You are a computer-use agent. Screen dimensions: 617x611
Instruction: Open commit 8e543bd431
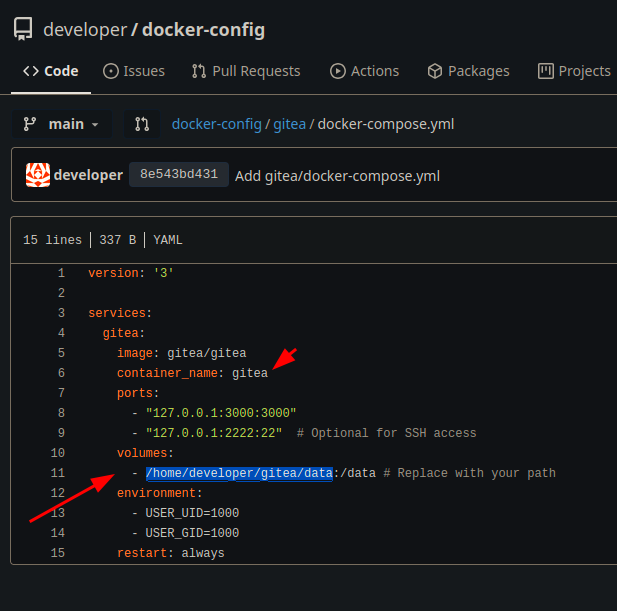click(179, 174)
